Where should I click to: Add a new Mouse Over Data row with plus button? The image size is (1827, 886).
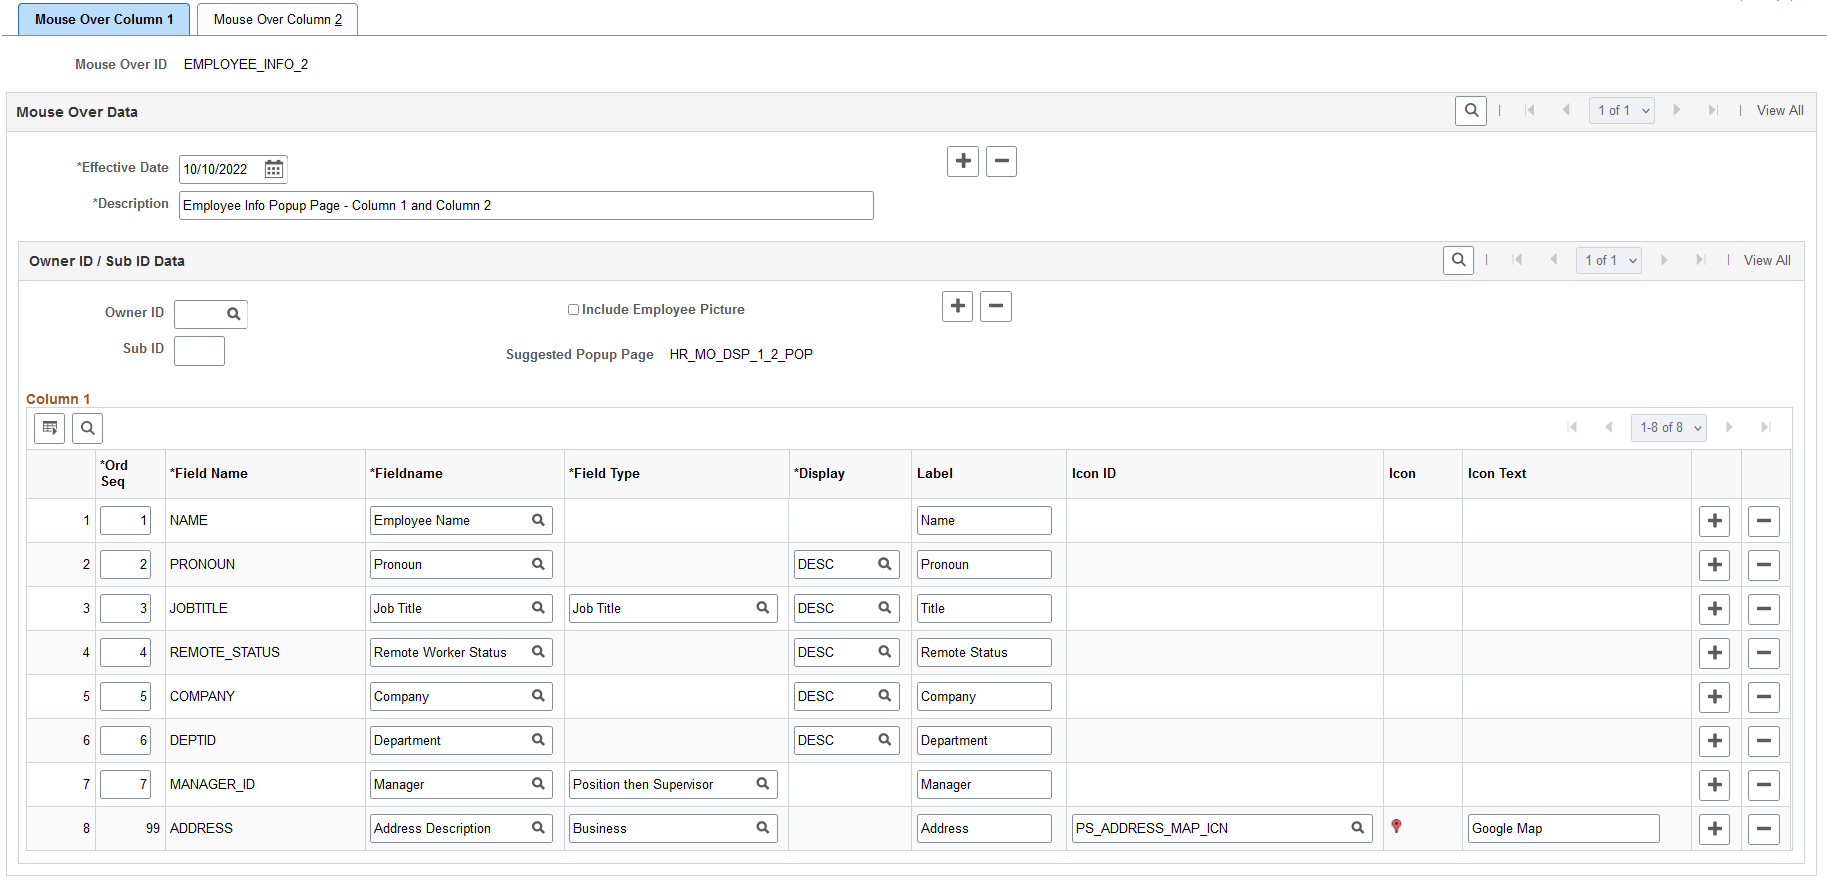(x=963, y=161)
